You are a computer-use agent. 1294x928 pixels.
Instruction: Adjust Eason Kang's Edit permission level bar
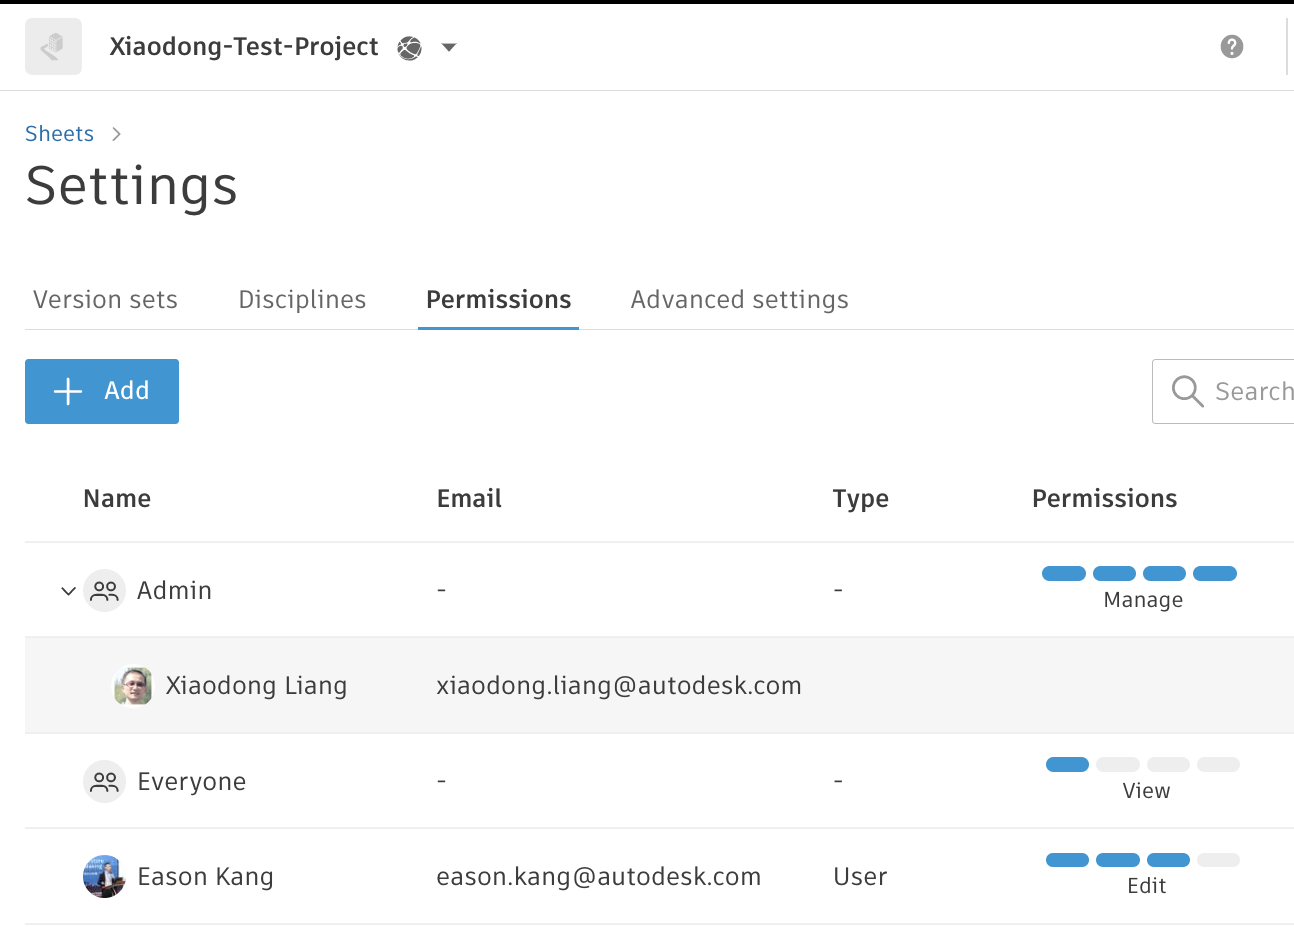(1143, 860)
